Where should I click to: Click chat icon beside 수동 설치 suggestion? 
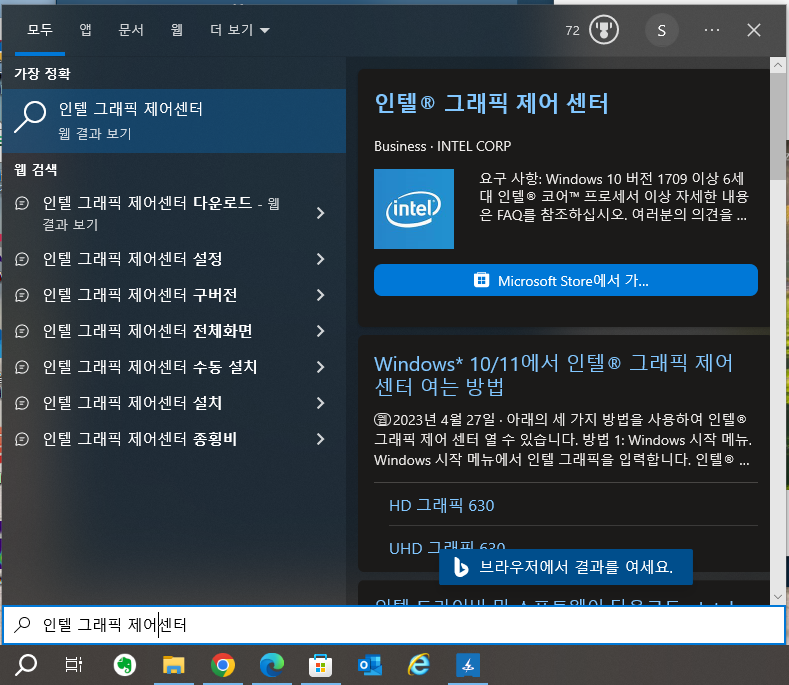[x=22, y=367]
